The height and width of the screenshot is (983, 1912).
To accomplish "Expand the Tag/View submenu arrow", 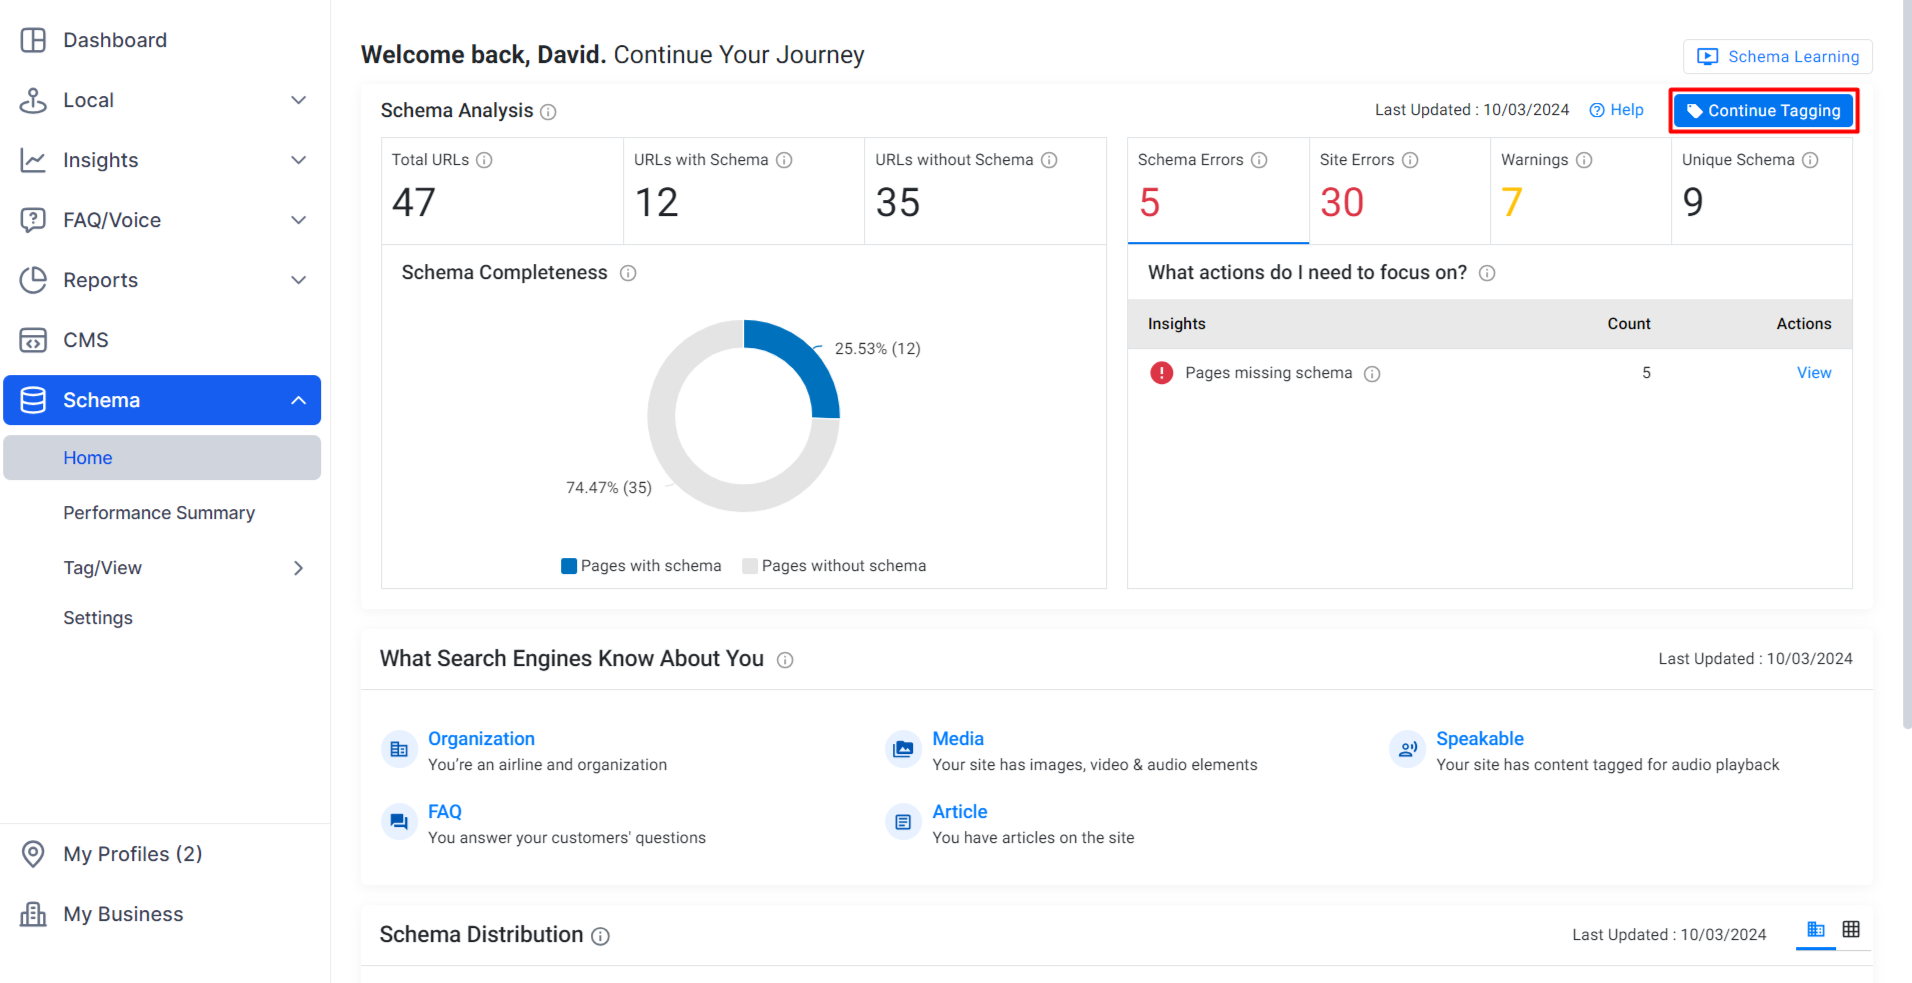I will (x=298, y=568).
